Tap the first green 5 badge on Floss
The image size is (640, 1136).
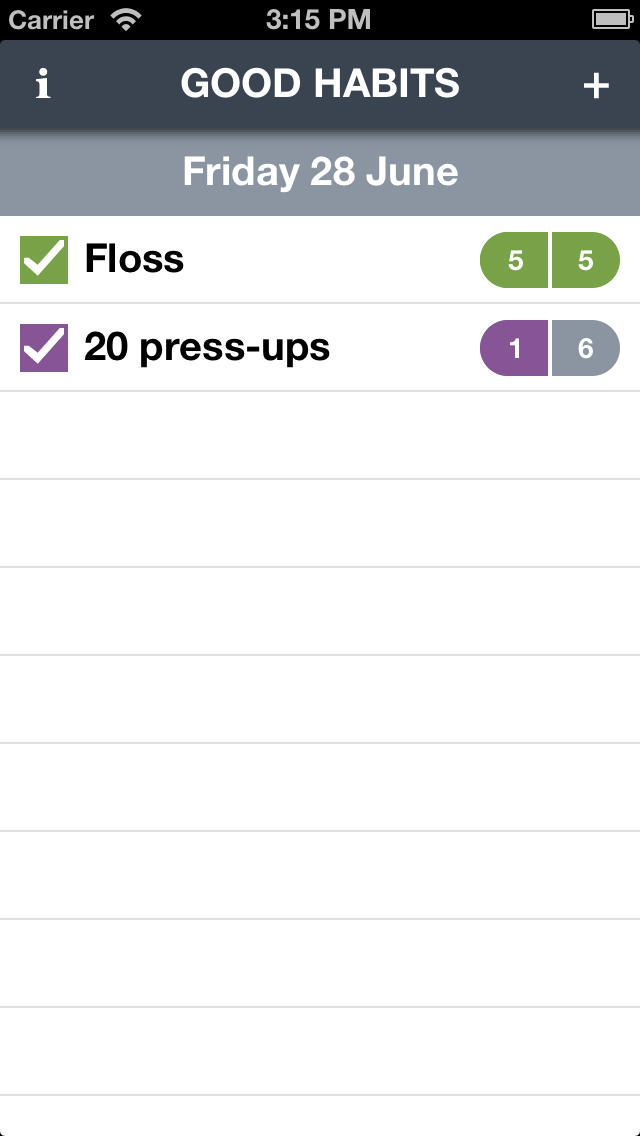pos(514,260)
